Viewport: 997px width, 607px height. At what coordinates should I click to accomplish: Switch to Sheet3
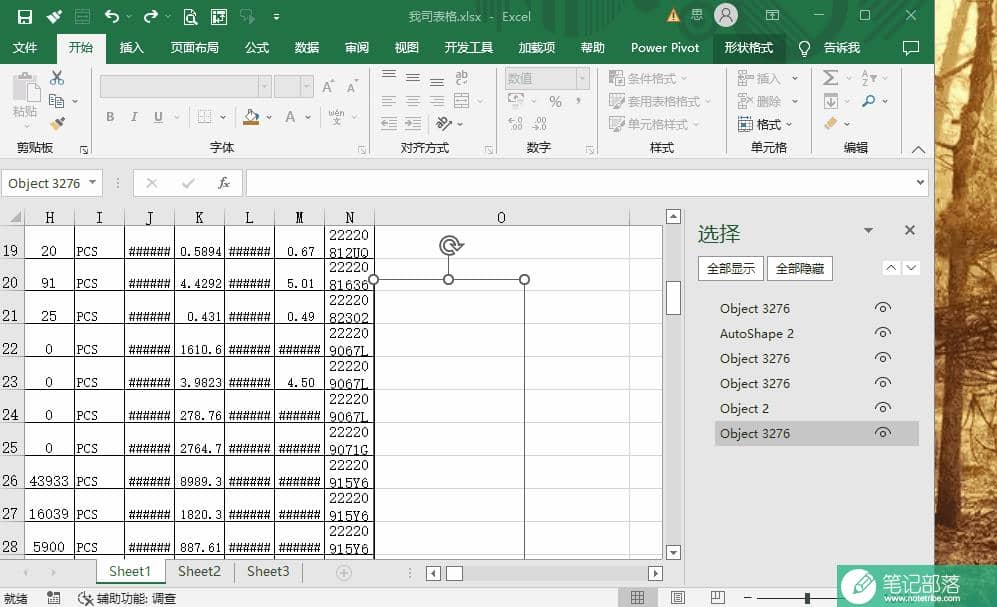(x=268, y=571)
